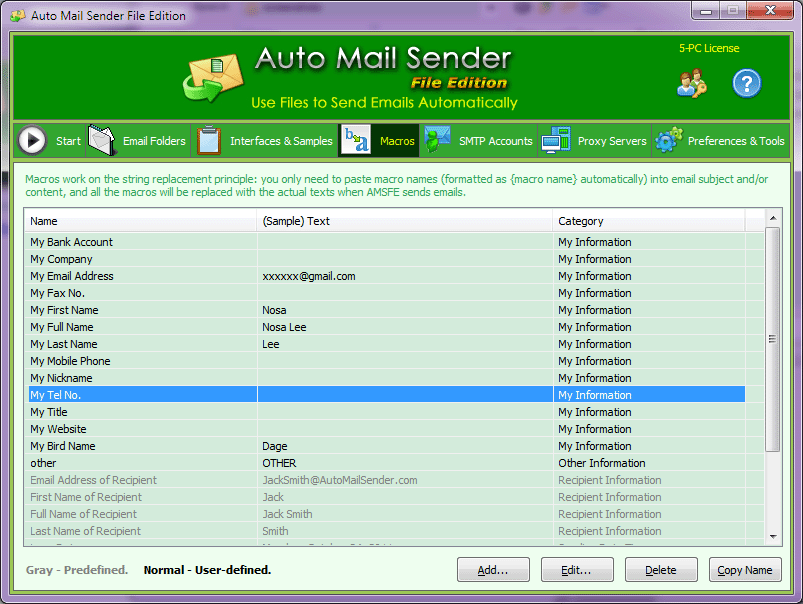Click the Proxy Servers computer icon
The width and height of the screenshot is (803, 604).
pyautogui.click(x=556, y=140)
